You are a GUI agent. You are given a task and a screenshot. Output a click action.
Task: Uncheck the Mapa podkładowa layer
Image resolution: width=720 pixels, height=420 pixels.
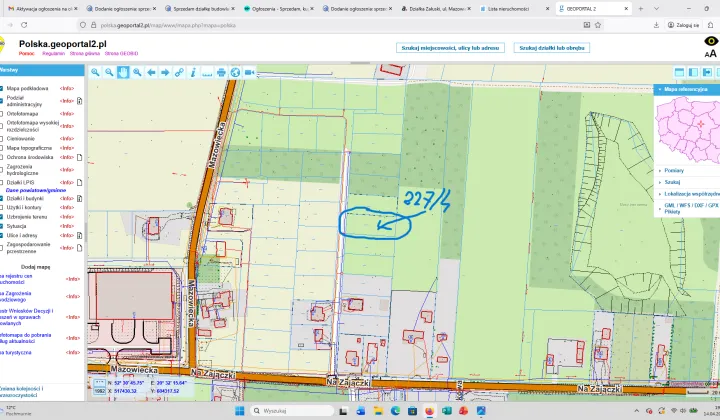(x=3, y=88)
